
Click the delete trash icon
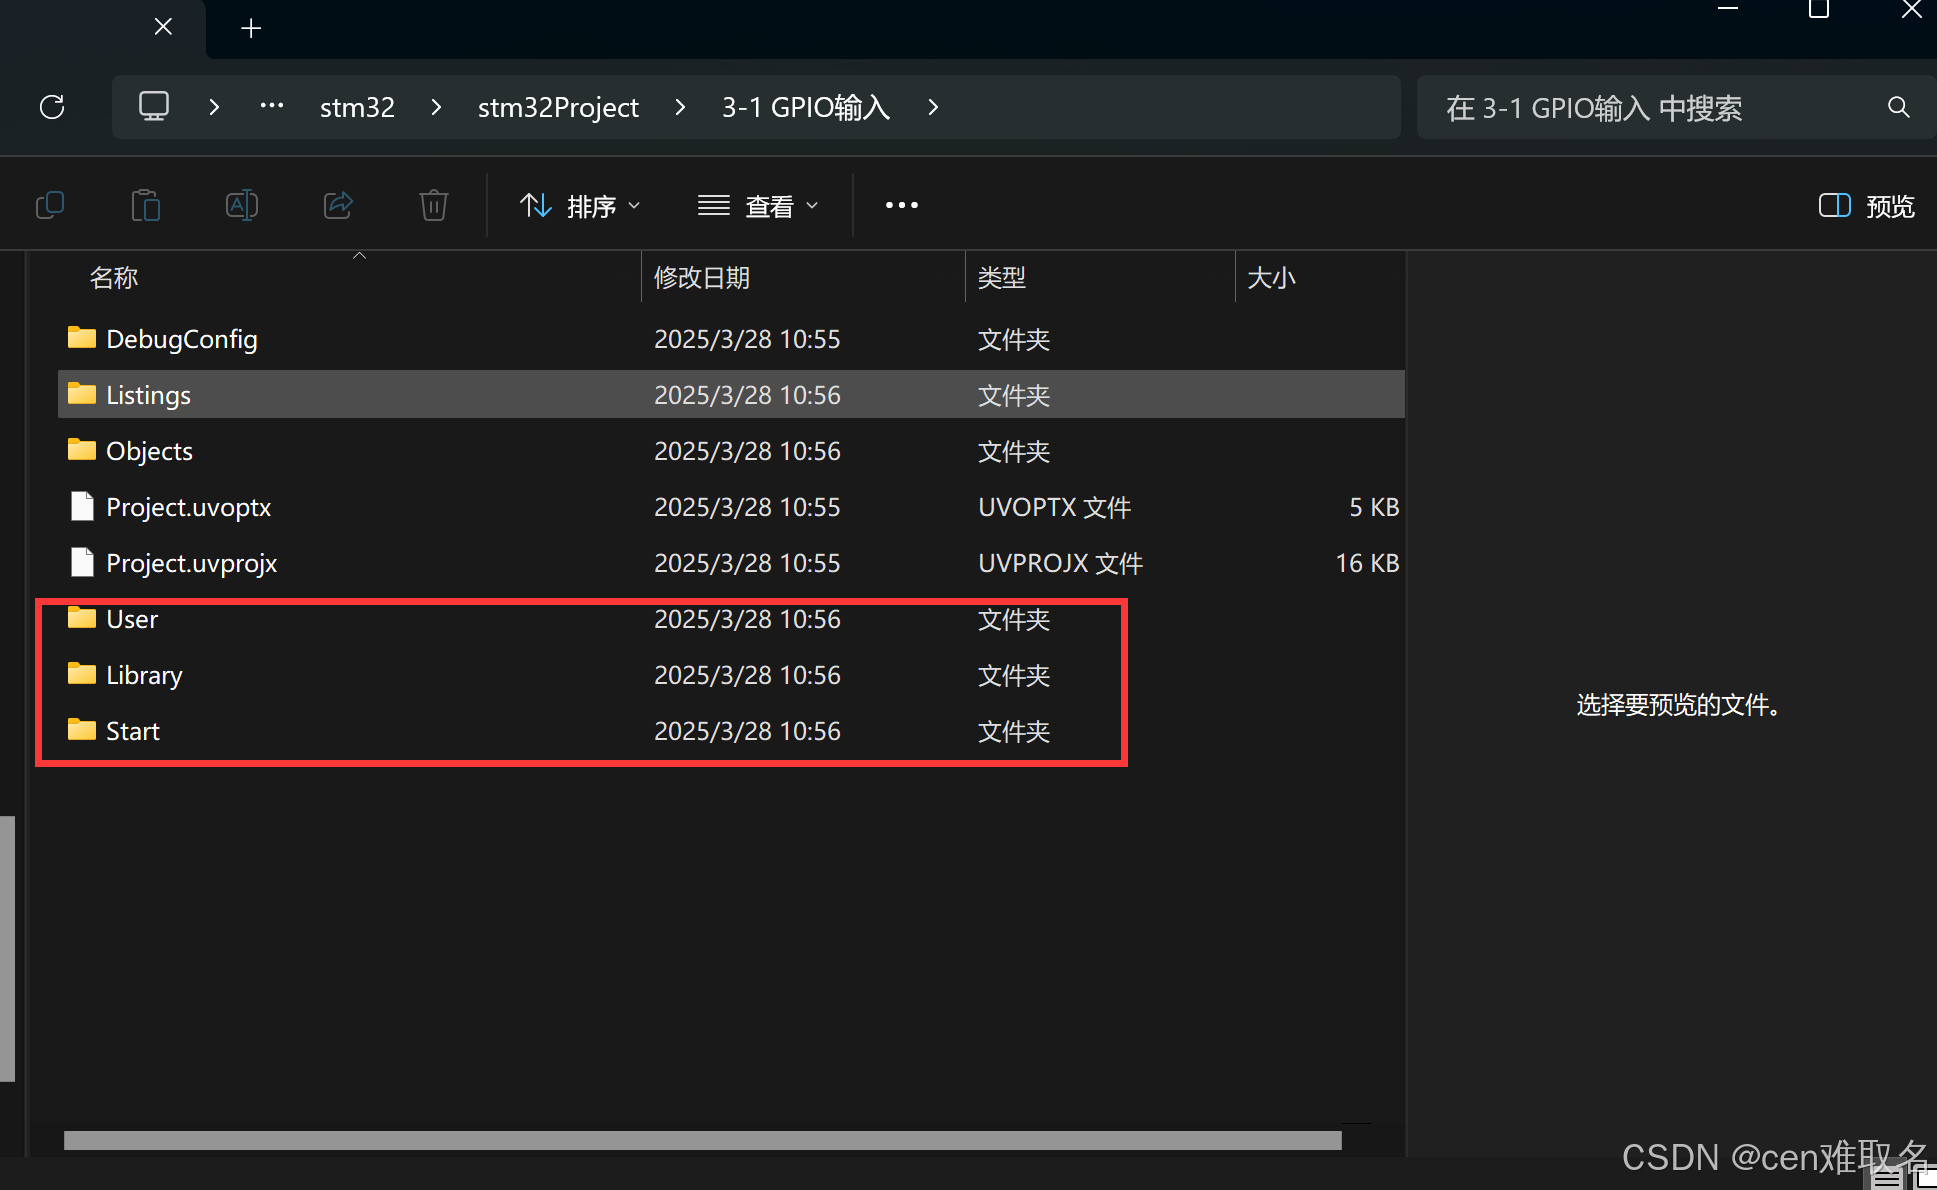point(434,206)
